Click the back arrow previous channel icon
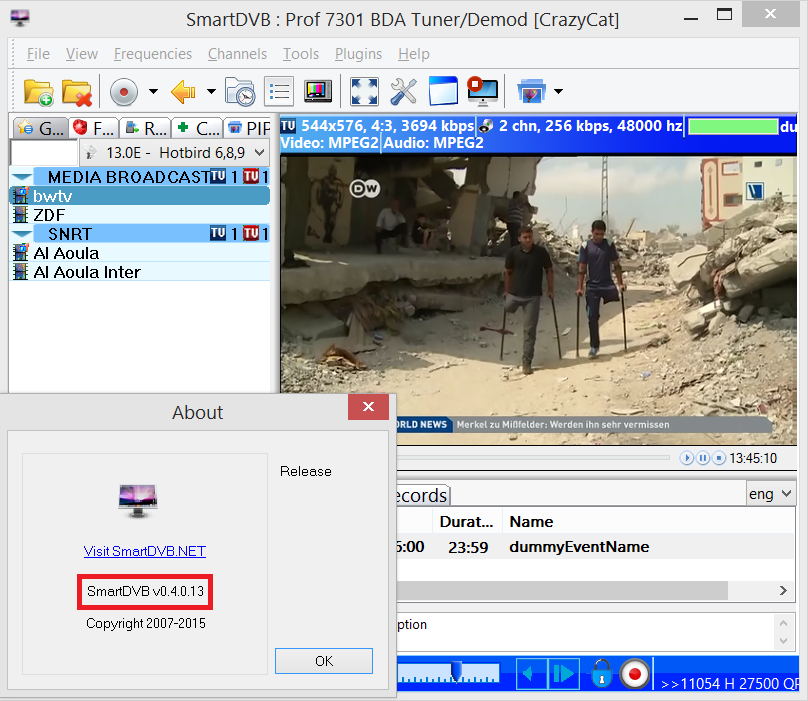The image size is (808, 701). [x=184, y=91]
